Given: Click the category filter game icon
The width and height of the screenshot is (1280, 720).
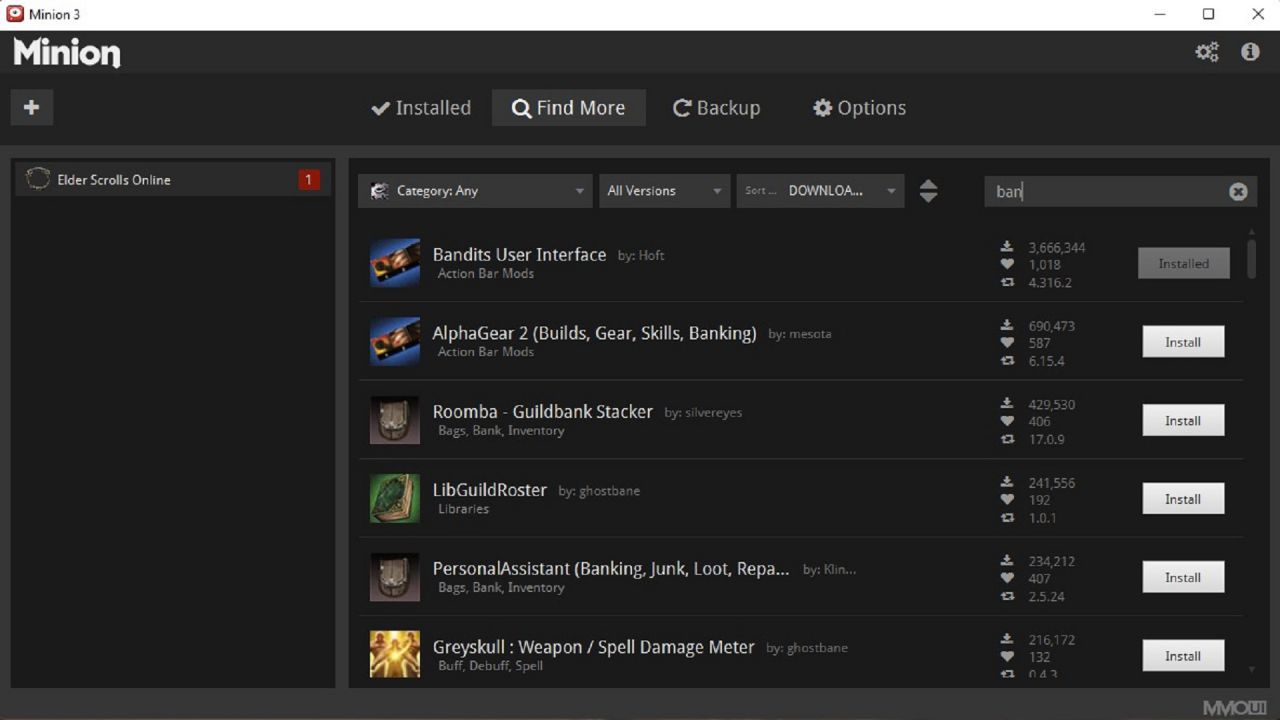Looking at the screenshot, I should 379,190.
